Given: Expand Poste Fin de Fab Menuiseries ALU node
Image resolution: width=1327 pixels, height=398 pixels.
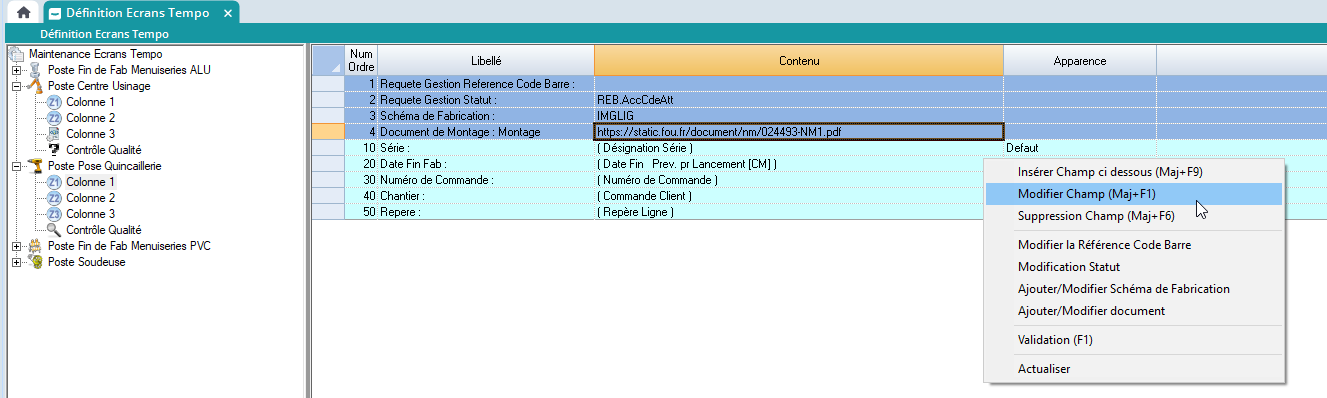Looking at the screenshot, I should (x=16, y=70).
